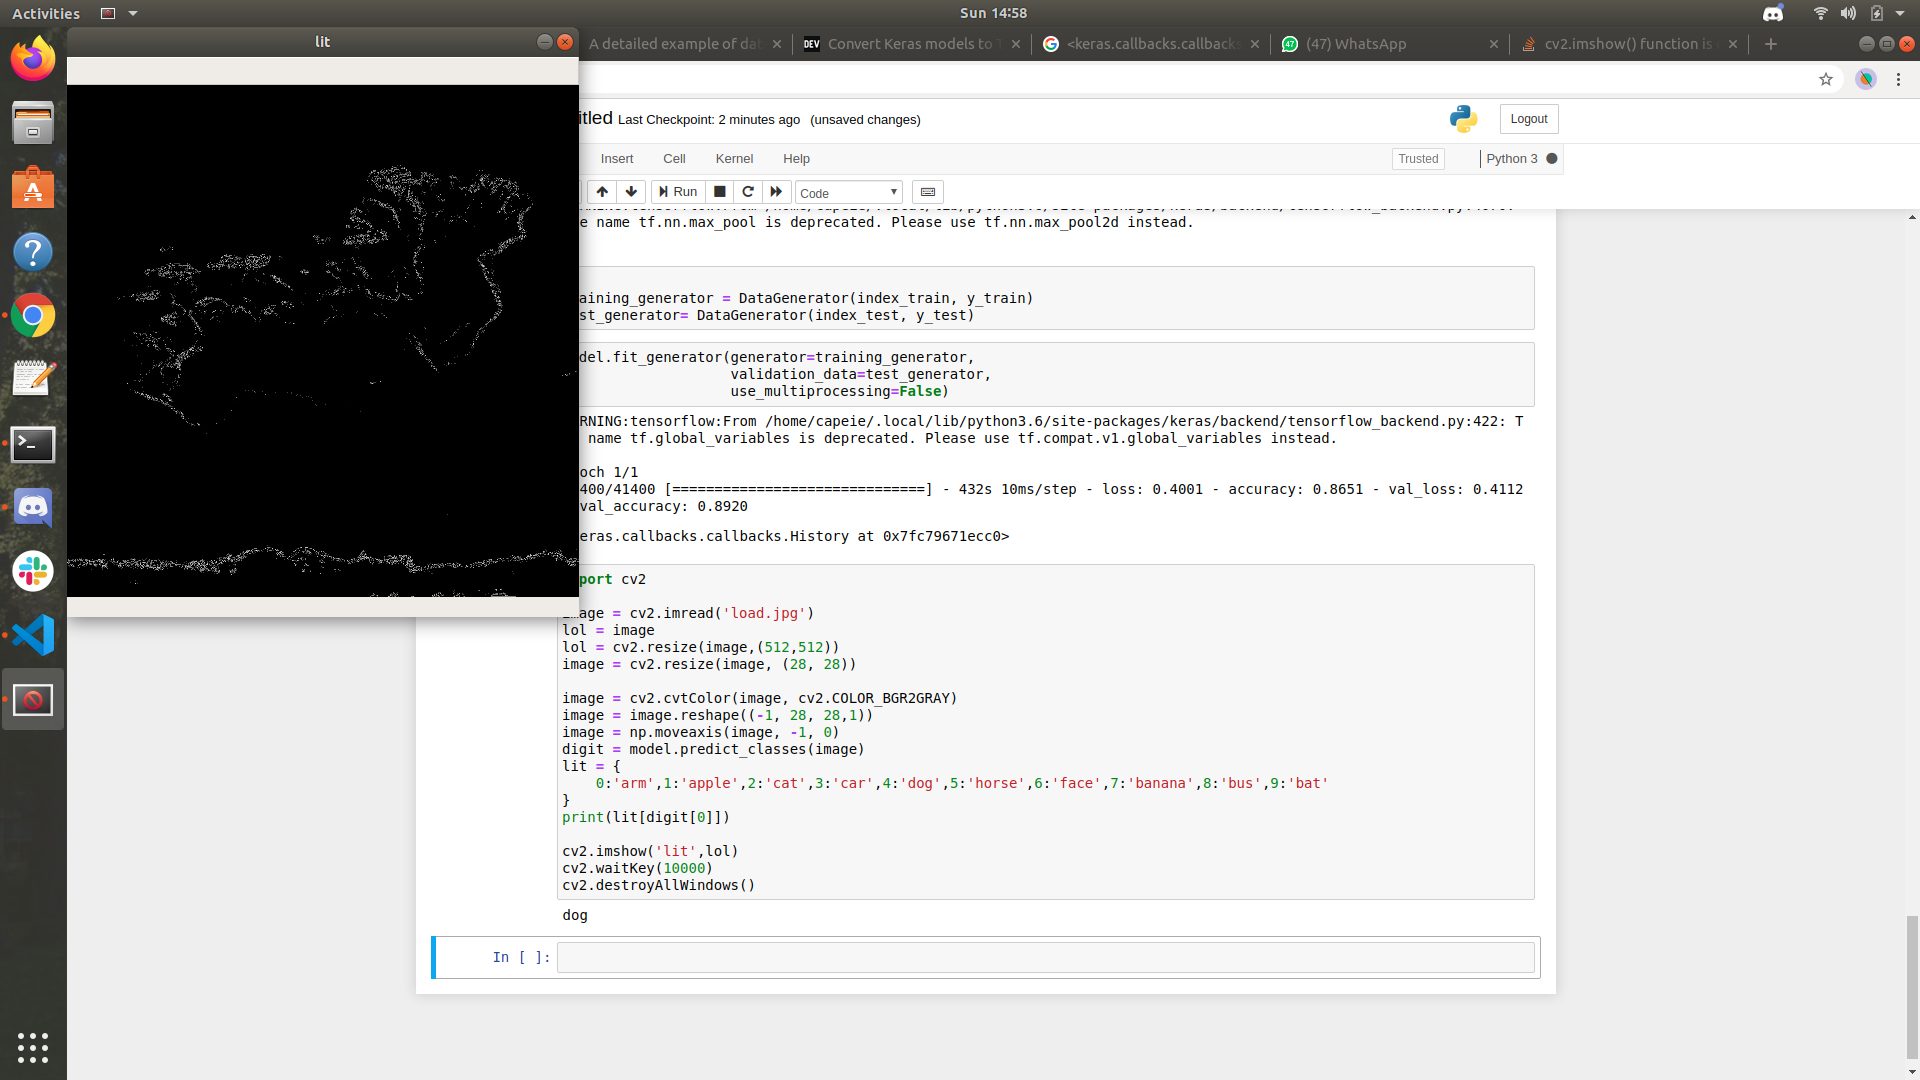Interrupt kernel with stop square icon
Viewport: 1920px width, 1080px height.
(719, 192)
